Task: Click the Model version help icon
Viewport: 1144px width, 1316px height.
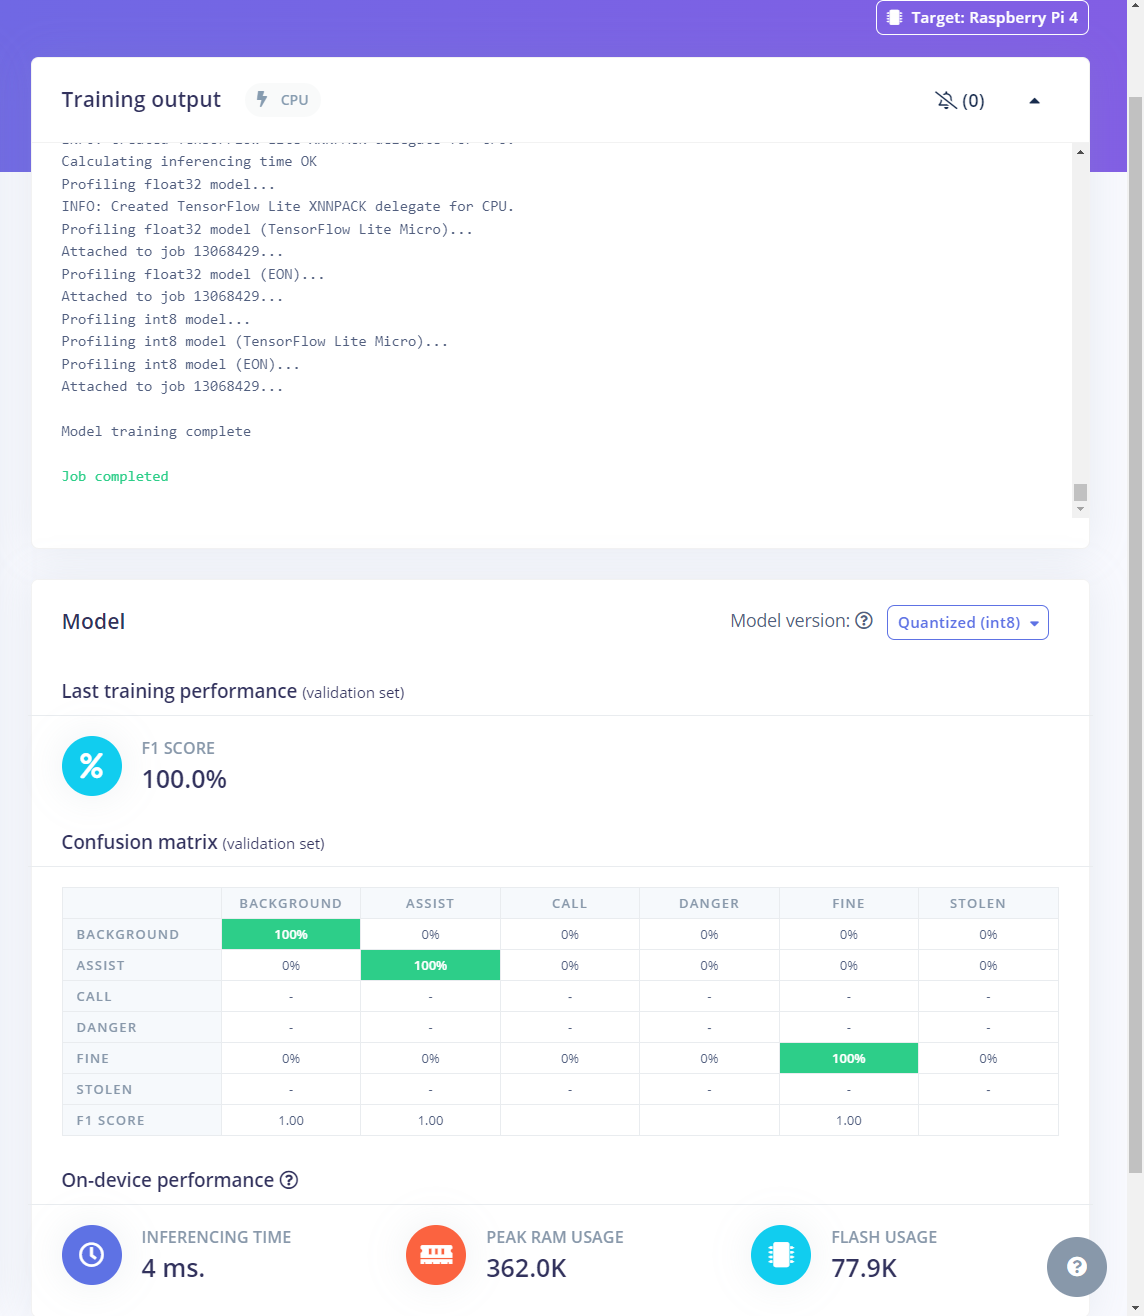Action: [x=864, y=621]
